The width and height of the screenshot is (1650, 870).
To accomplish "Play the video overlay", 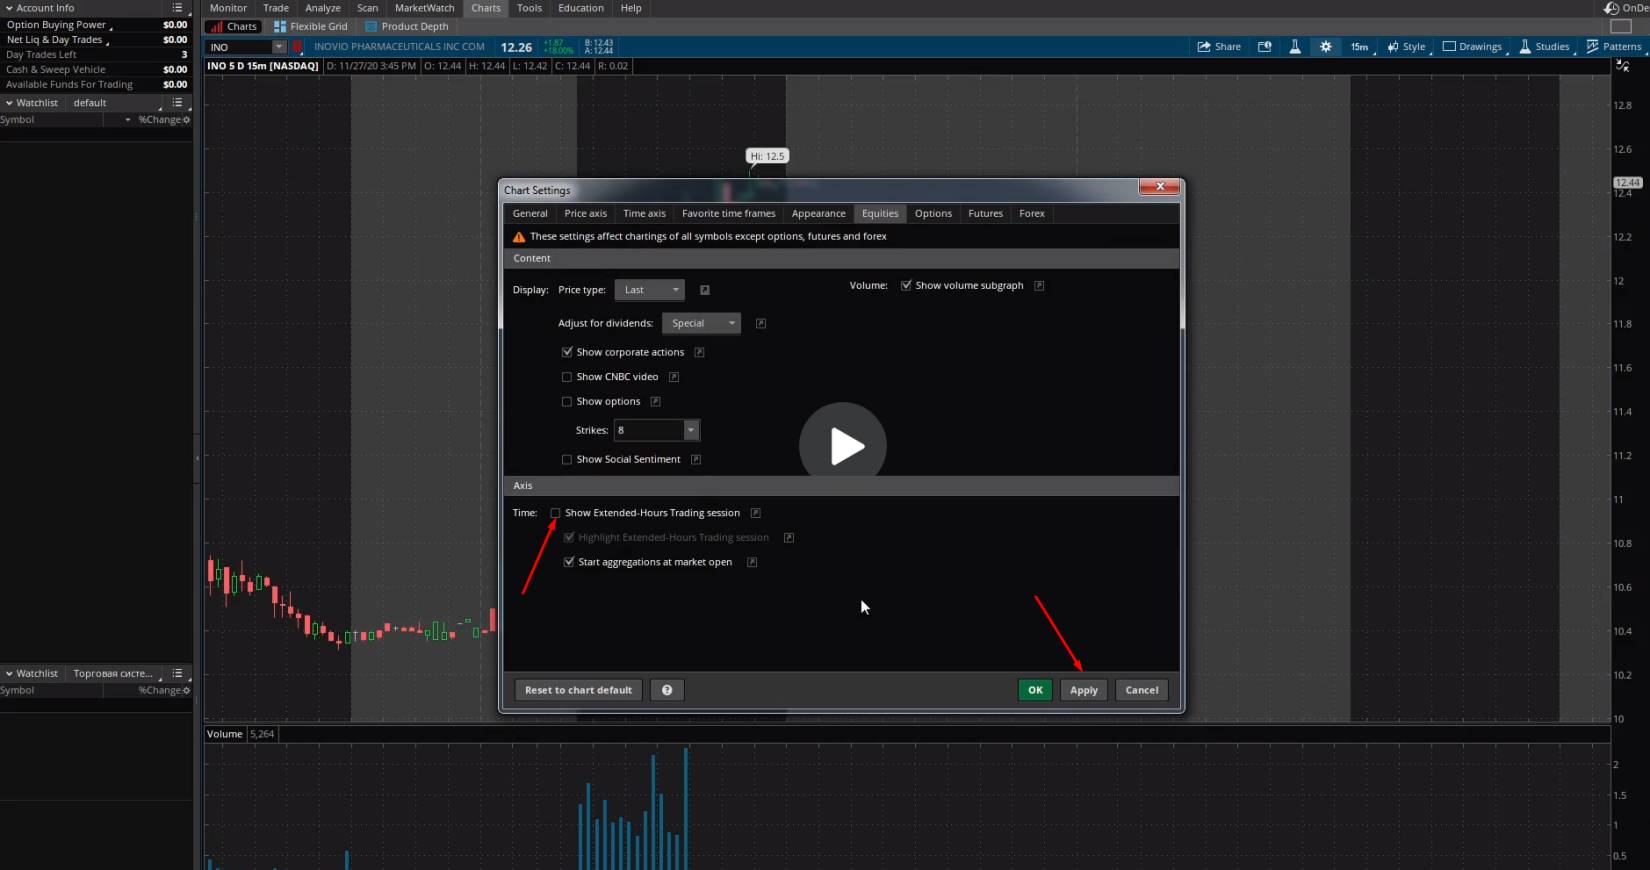I will tap(843, 446).
